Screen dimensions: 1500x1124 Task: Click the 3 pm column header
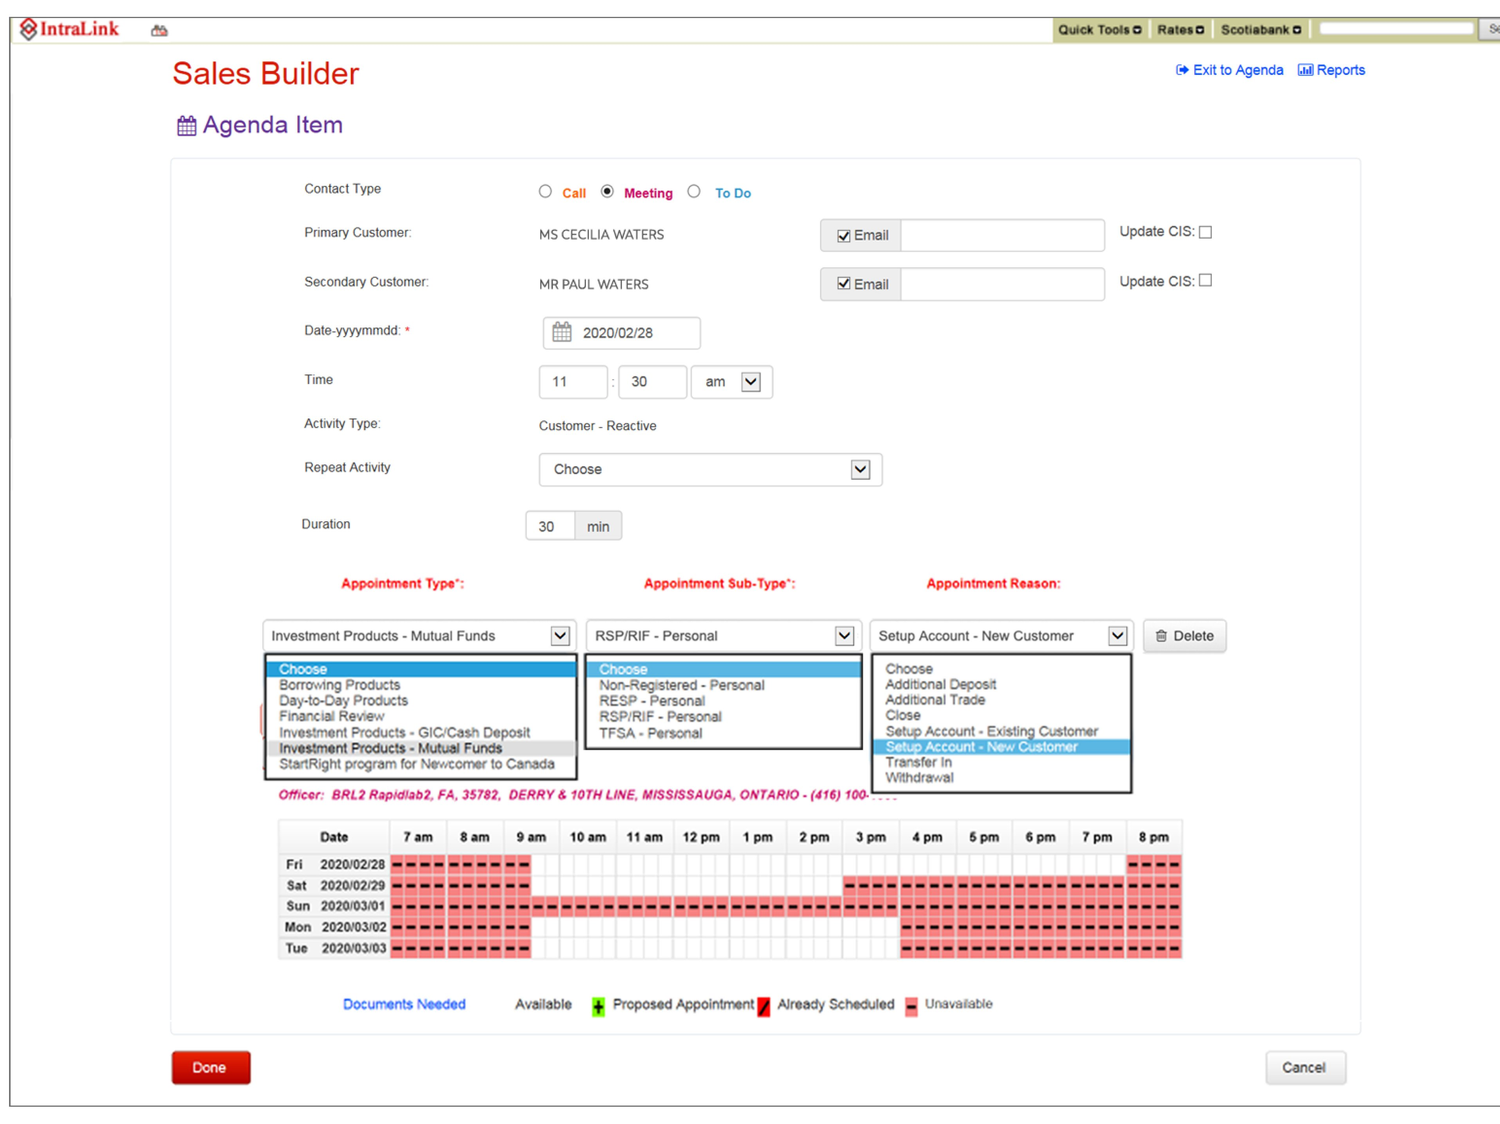tap(870, 837)
